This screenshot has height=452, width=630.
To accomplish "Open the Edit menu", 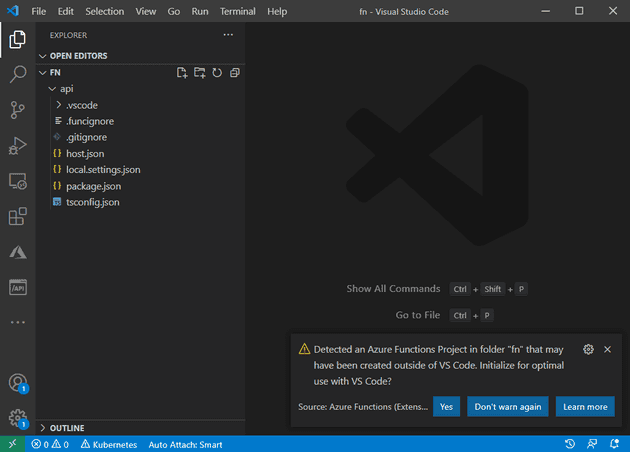I will click(65, 11).
